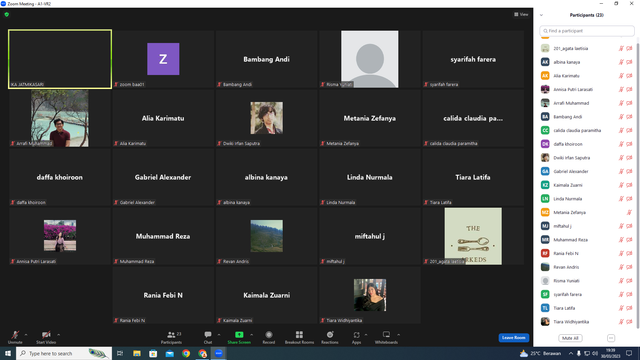Open File Explorer from taskbar
The image size is (640, 360).
click(x=137, y=353)
